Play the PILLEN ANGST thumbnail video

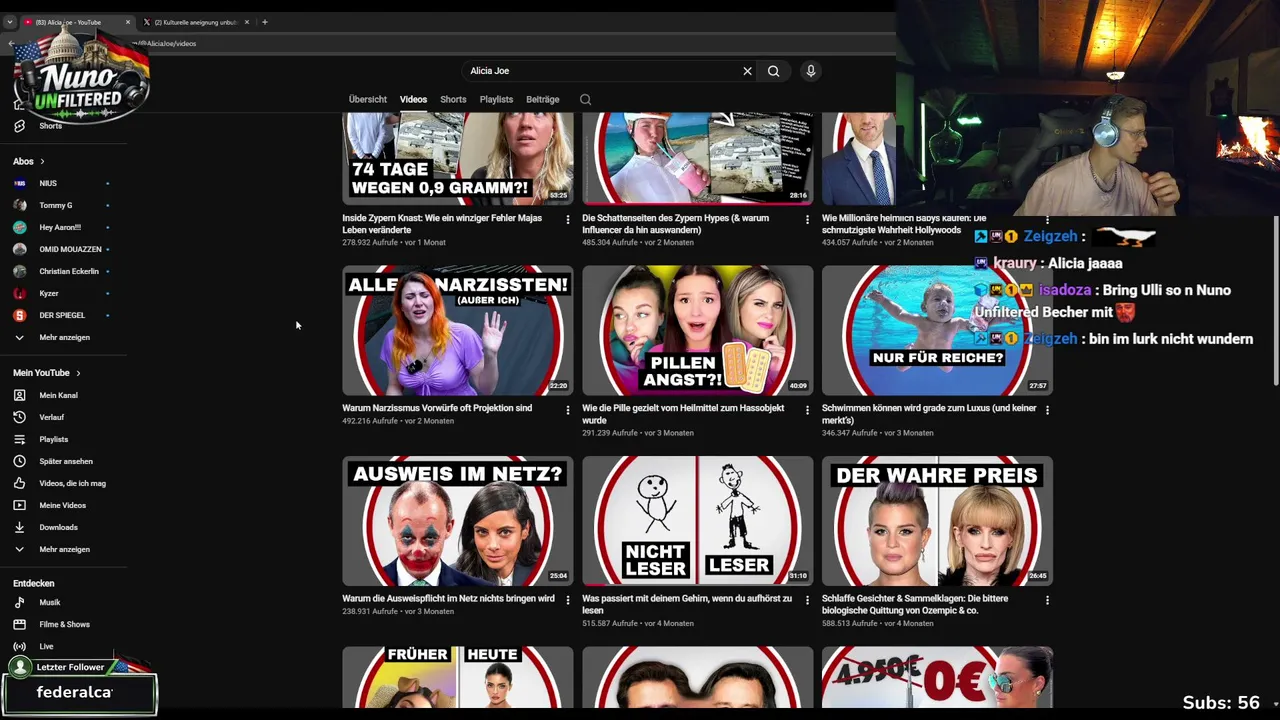pos(698,330)
